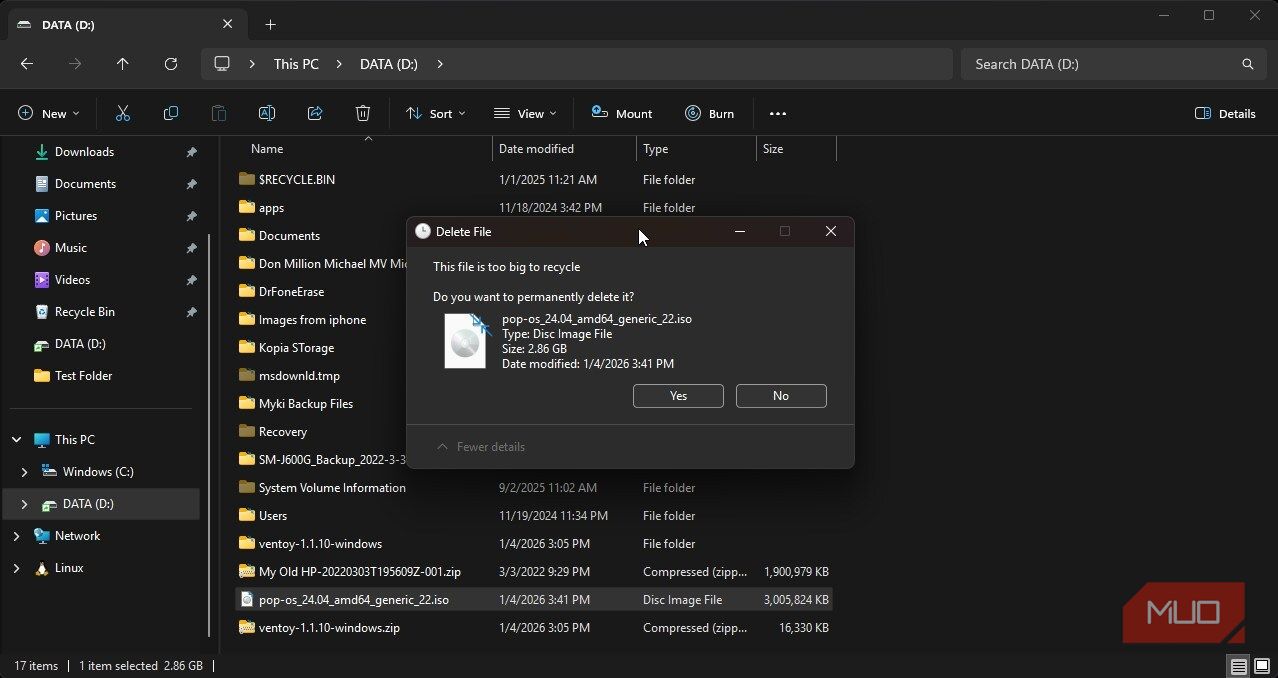Select pop-os_24.04_amd64_generic_22.iso row in list
This screenshot has height=678, width=1278.
pos(533,600)
